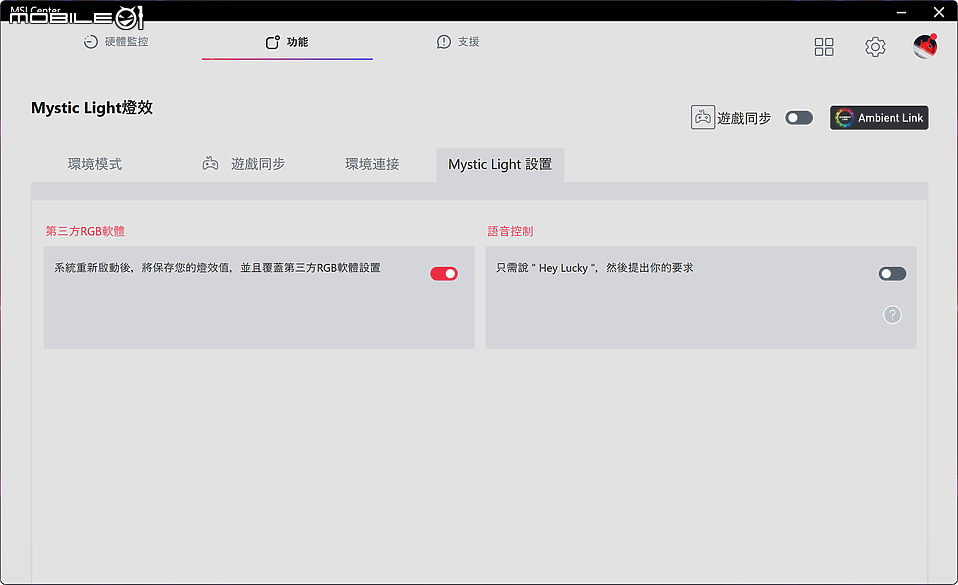Click the Mystic Light燈效 page title
The height and width of the screenshot is (585, 958).
point(92,108)
